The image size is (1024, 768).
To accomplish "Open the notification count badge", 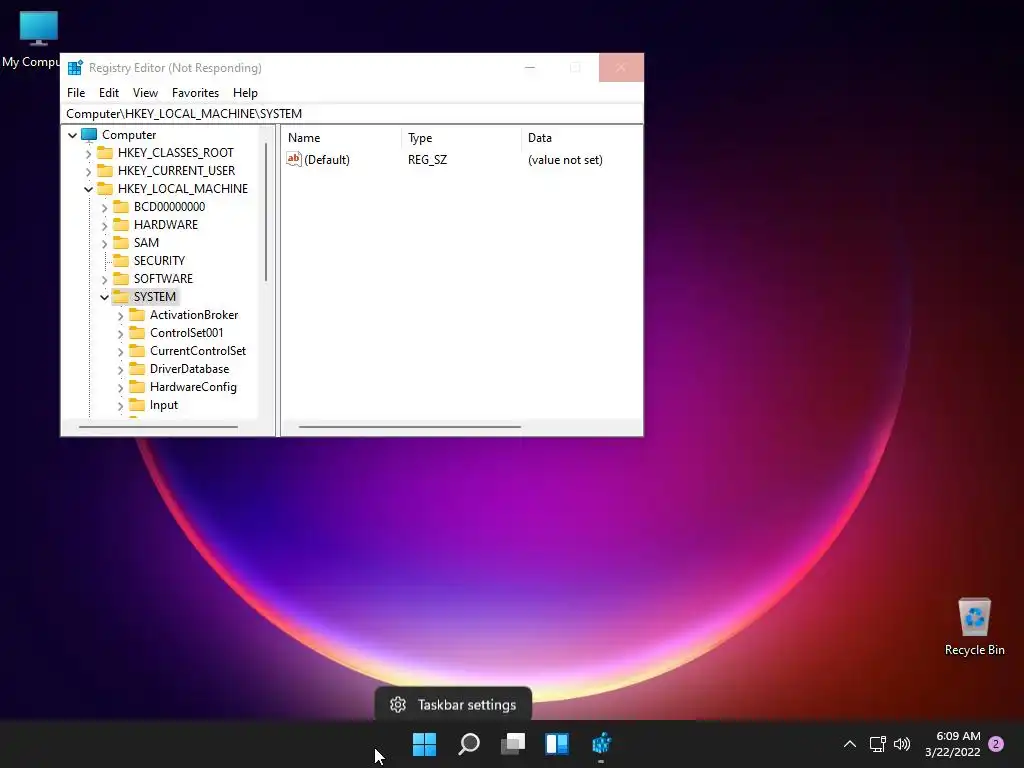I will (x=996, y=744).
